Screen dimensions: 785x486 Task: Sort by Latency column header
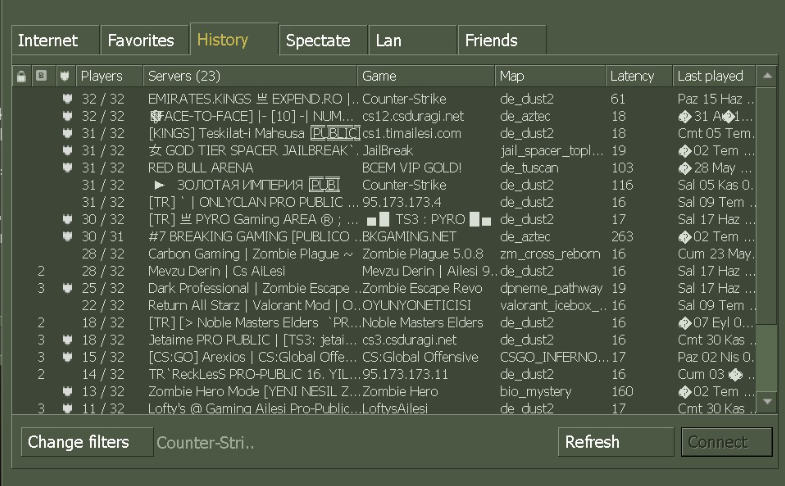(x=639, y=76)
